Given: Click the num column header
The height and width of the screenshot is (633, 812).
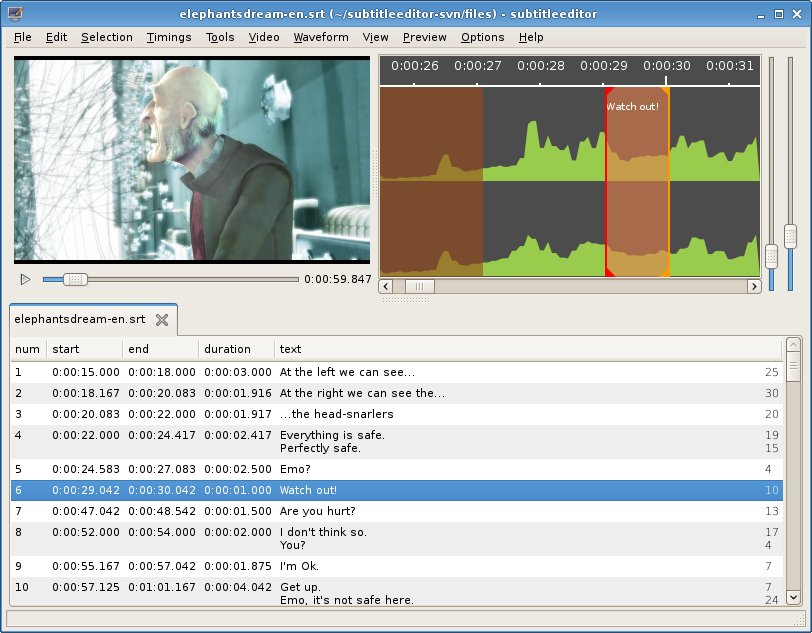Looking at the screenshot, I should pos(27,349).
